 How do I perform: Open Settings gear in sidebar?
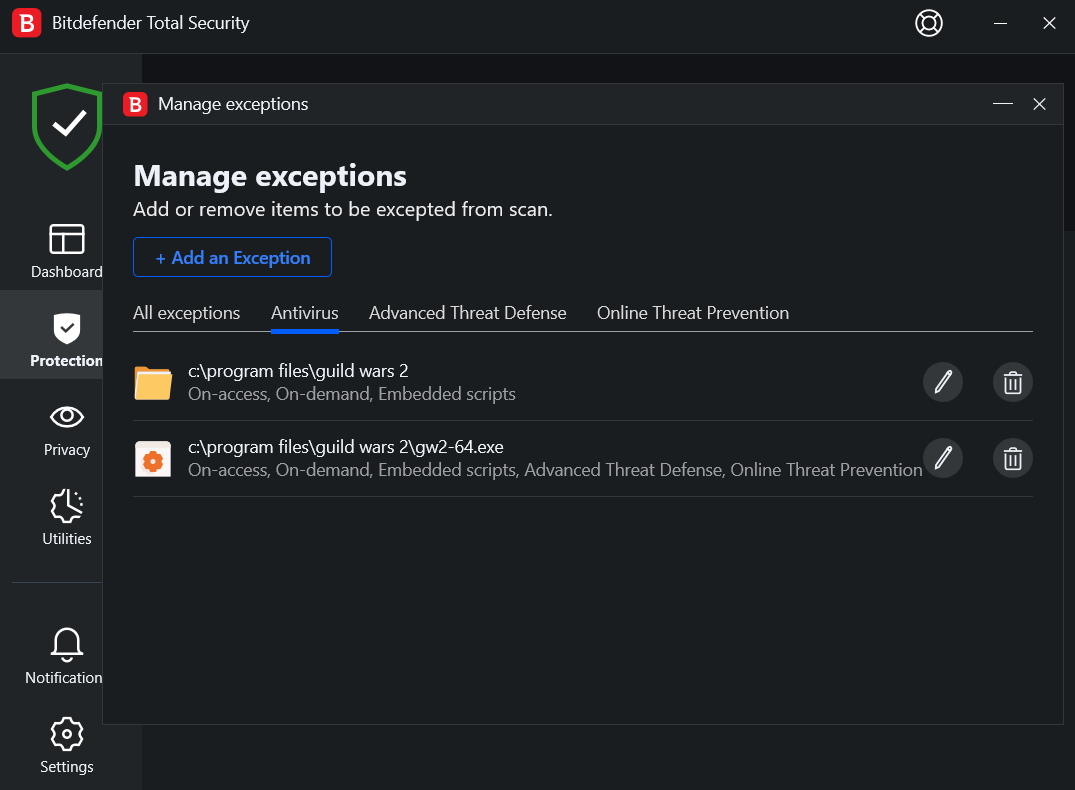click(x=67, y=745)
